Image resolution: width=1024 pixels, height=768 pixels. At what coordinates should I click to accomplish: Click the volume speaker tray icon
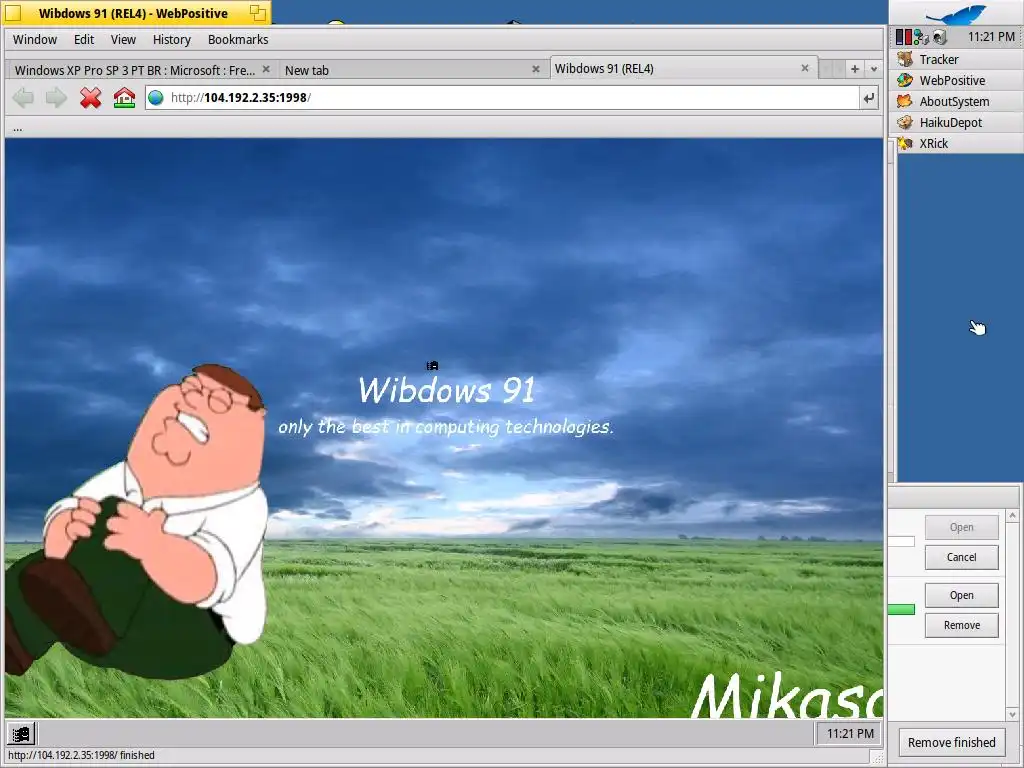coord(939,37)
